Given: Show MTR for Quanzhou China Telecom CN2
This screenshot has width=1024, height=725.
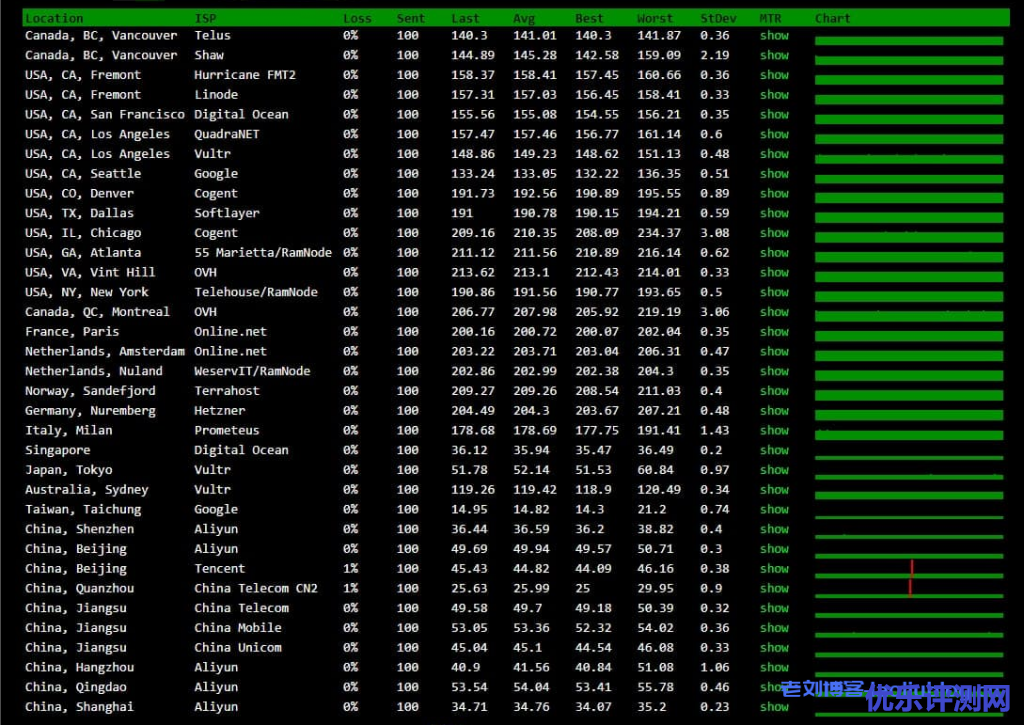Looking at the screenshot, I should point(774,588).
